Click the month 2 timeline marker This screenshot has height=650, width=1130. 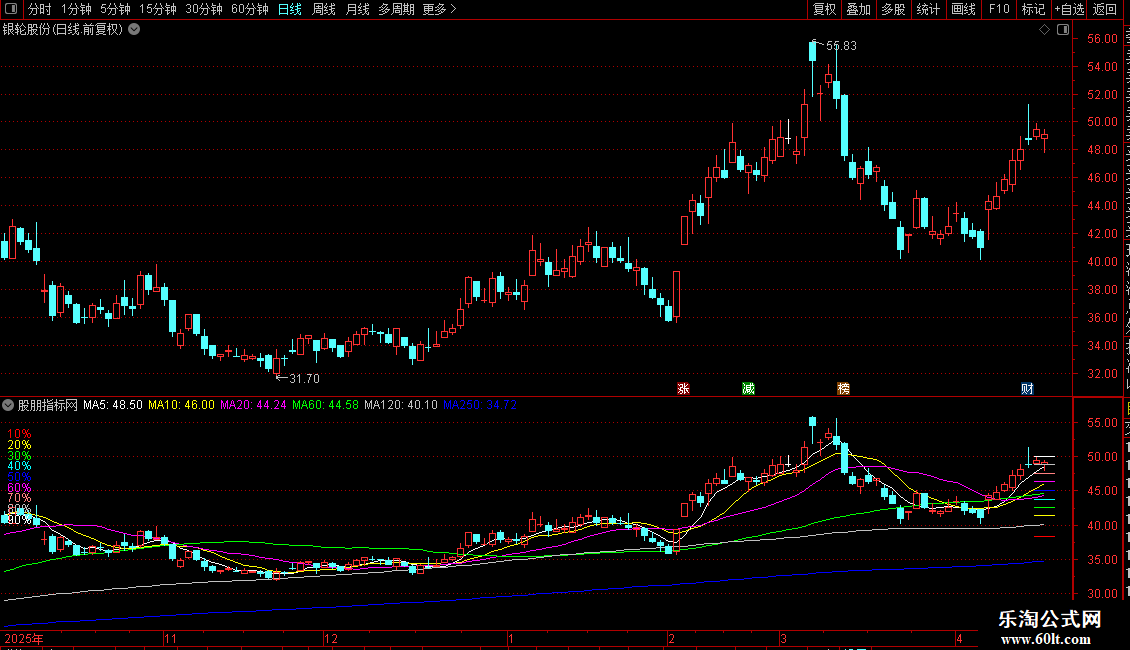coord(671,638)
